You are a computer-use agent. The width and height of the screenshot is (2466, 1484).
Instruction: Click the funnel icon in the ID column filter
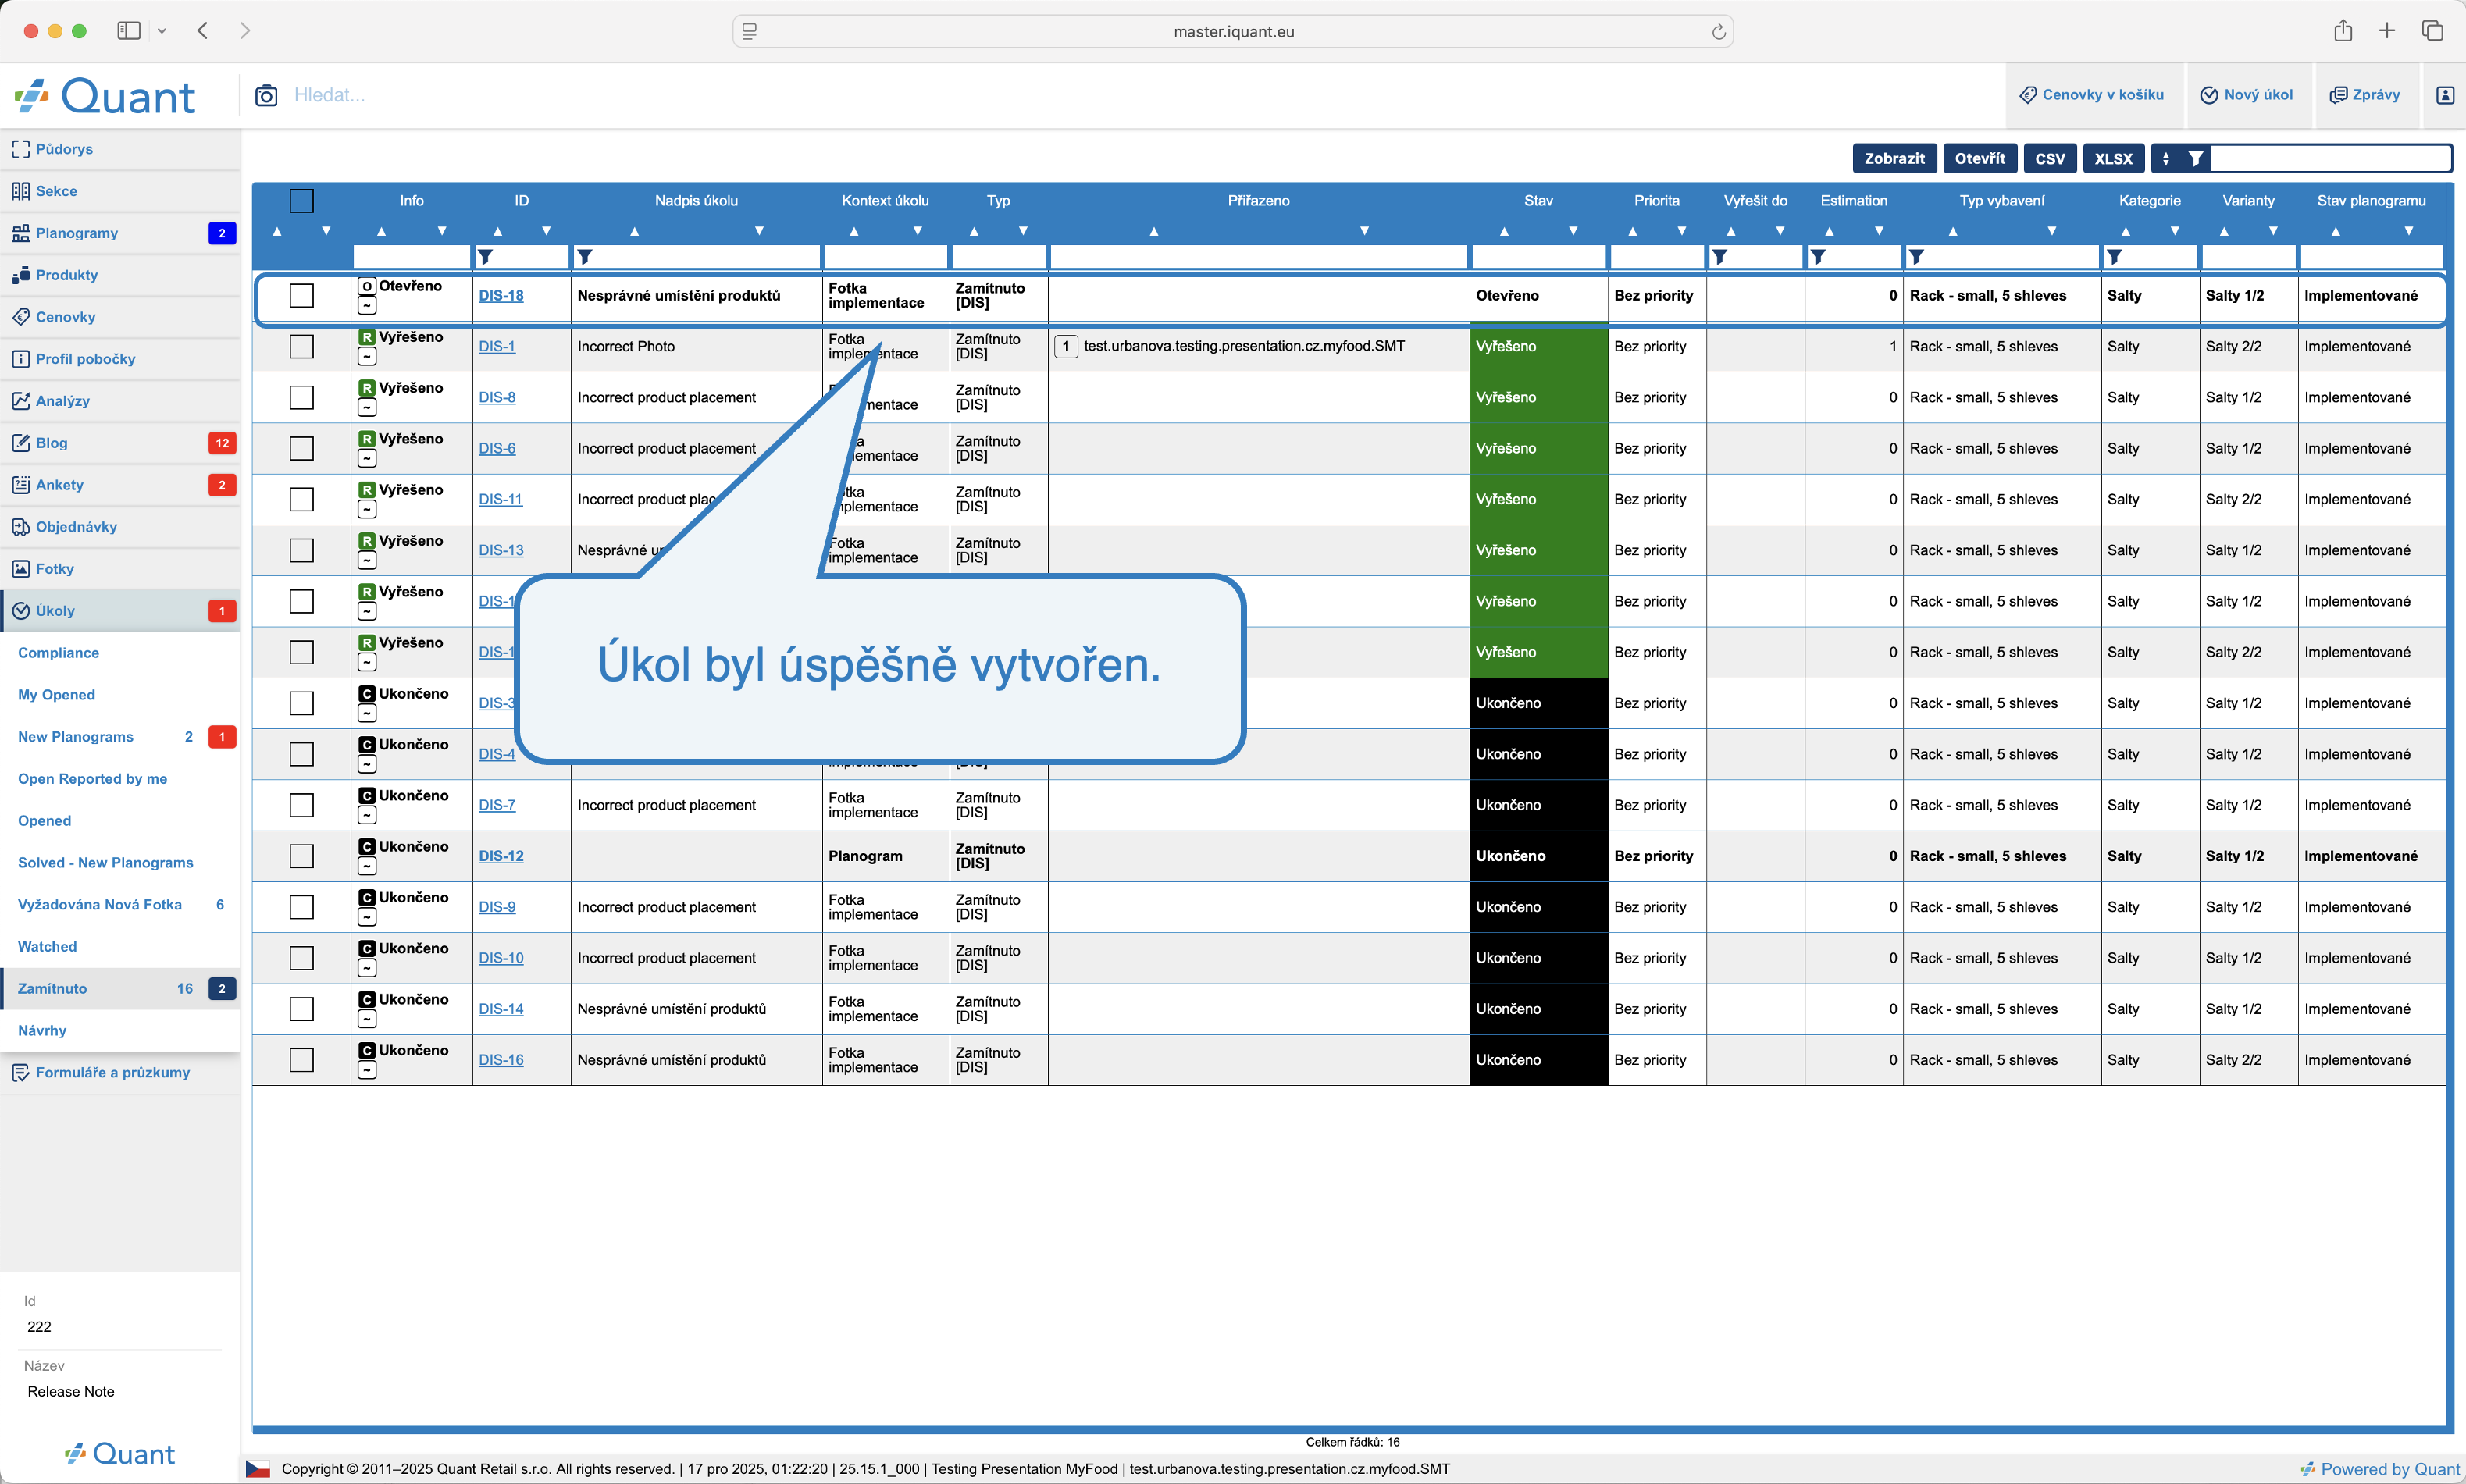pos(485,257)
